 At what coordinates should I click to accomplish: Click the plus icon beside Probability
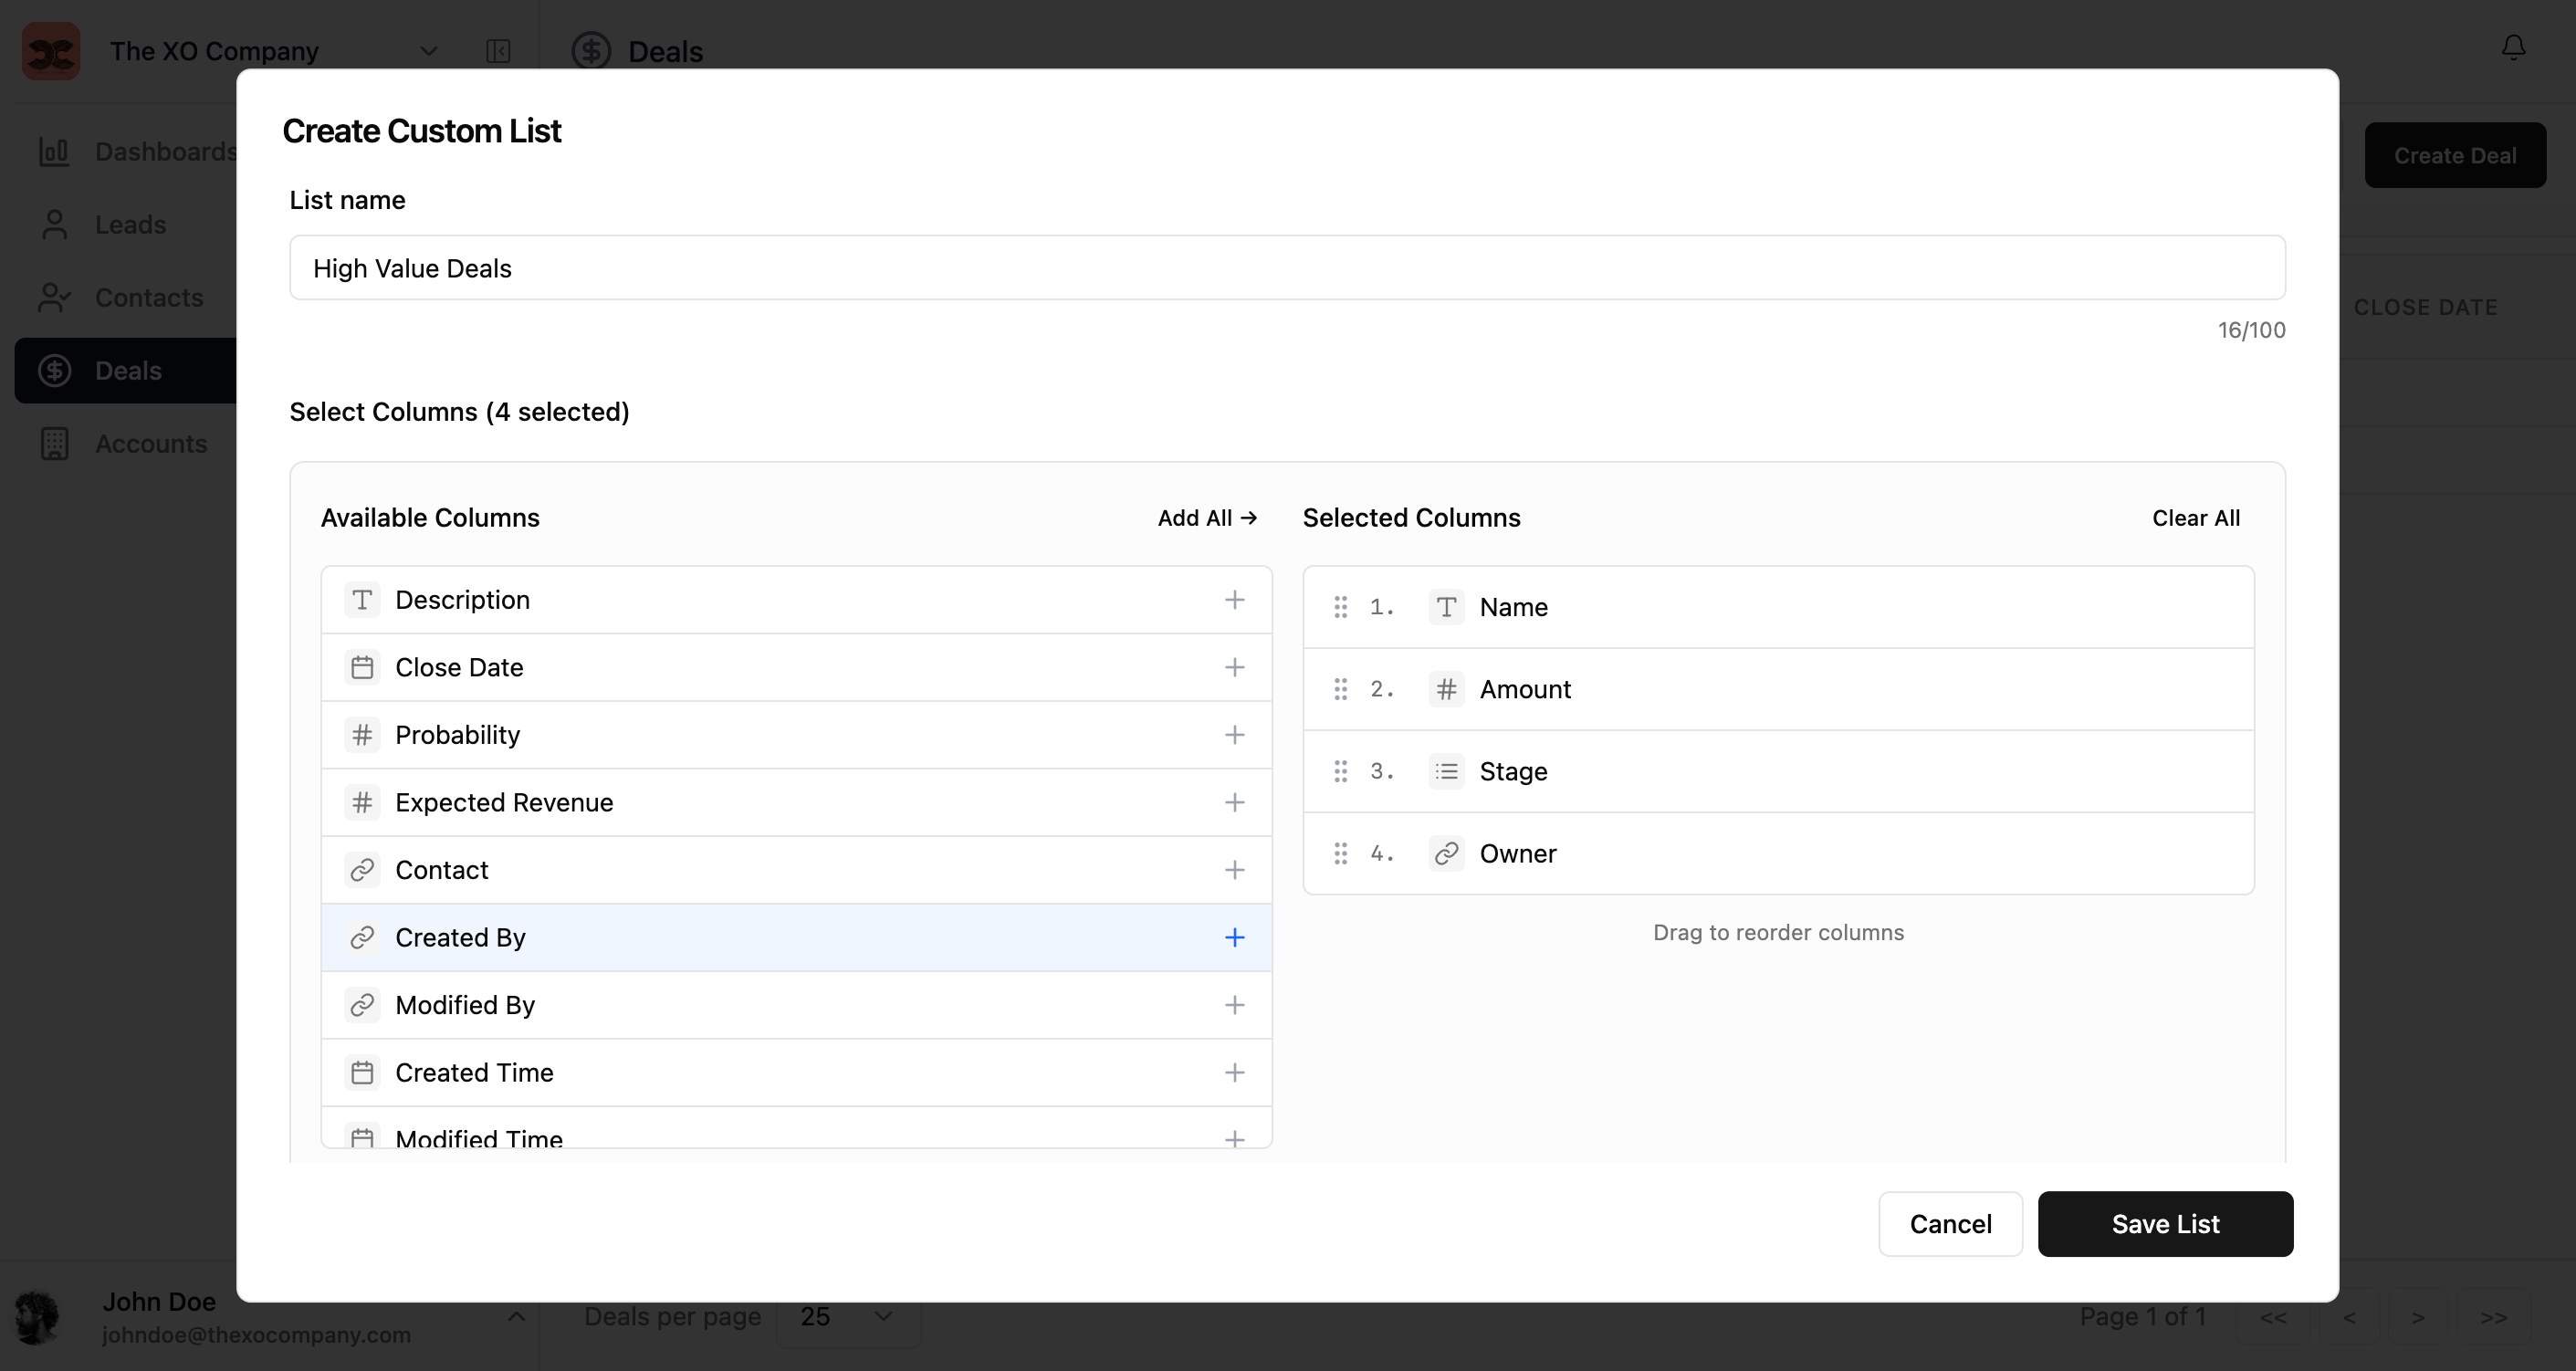tap(1234, 735)
